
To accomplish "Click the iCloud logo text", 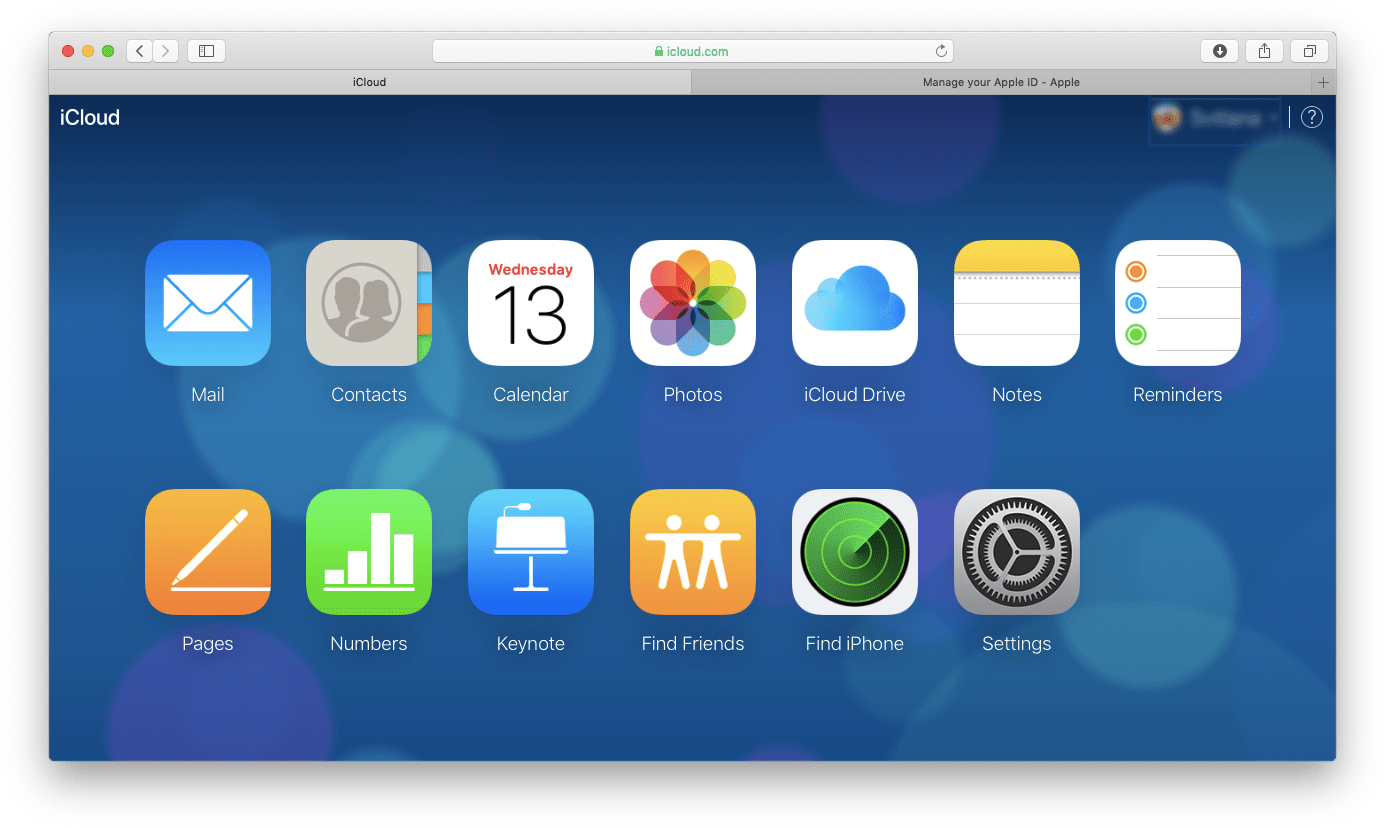I will pos(90,117).
